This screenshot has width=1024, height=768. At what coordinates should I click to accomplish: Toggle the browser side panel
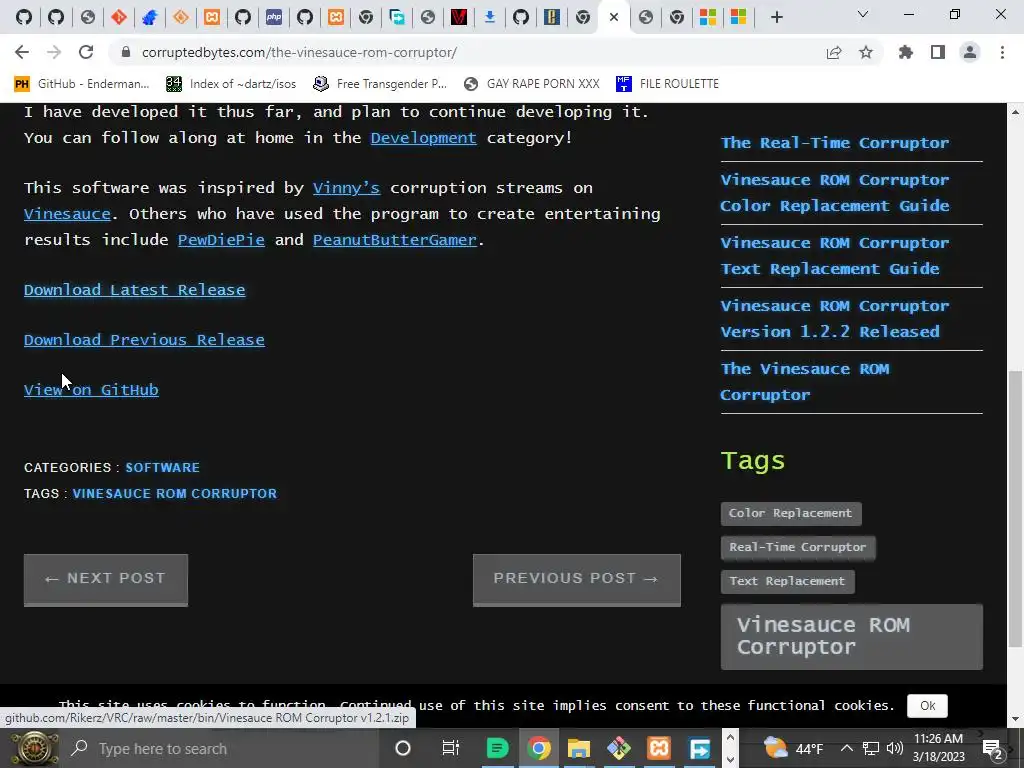tap(938, 52)
